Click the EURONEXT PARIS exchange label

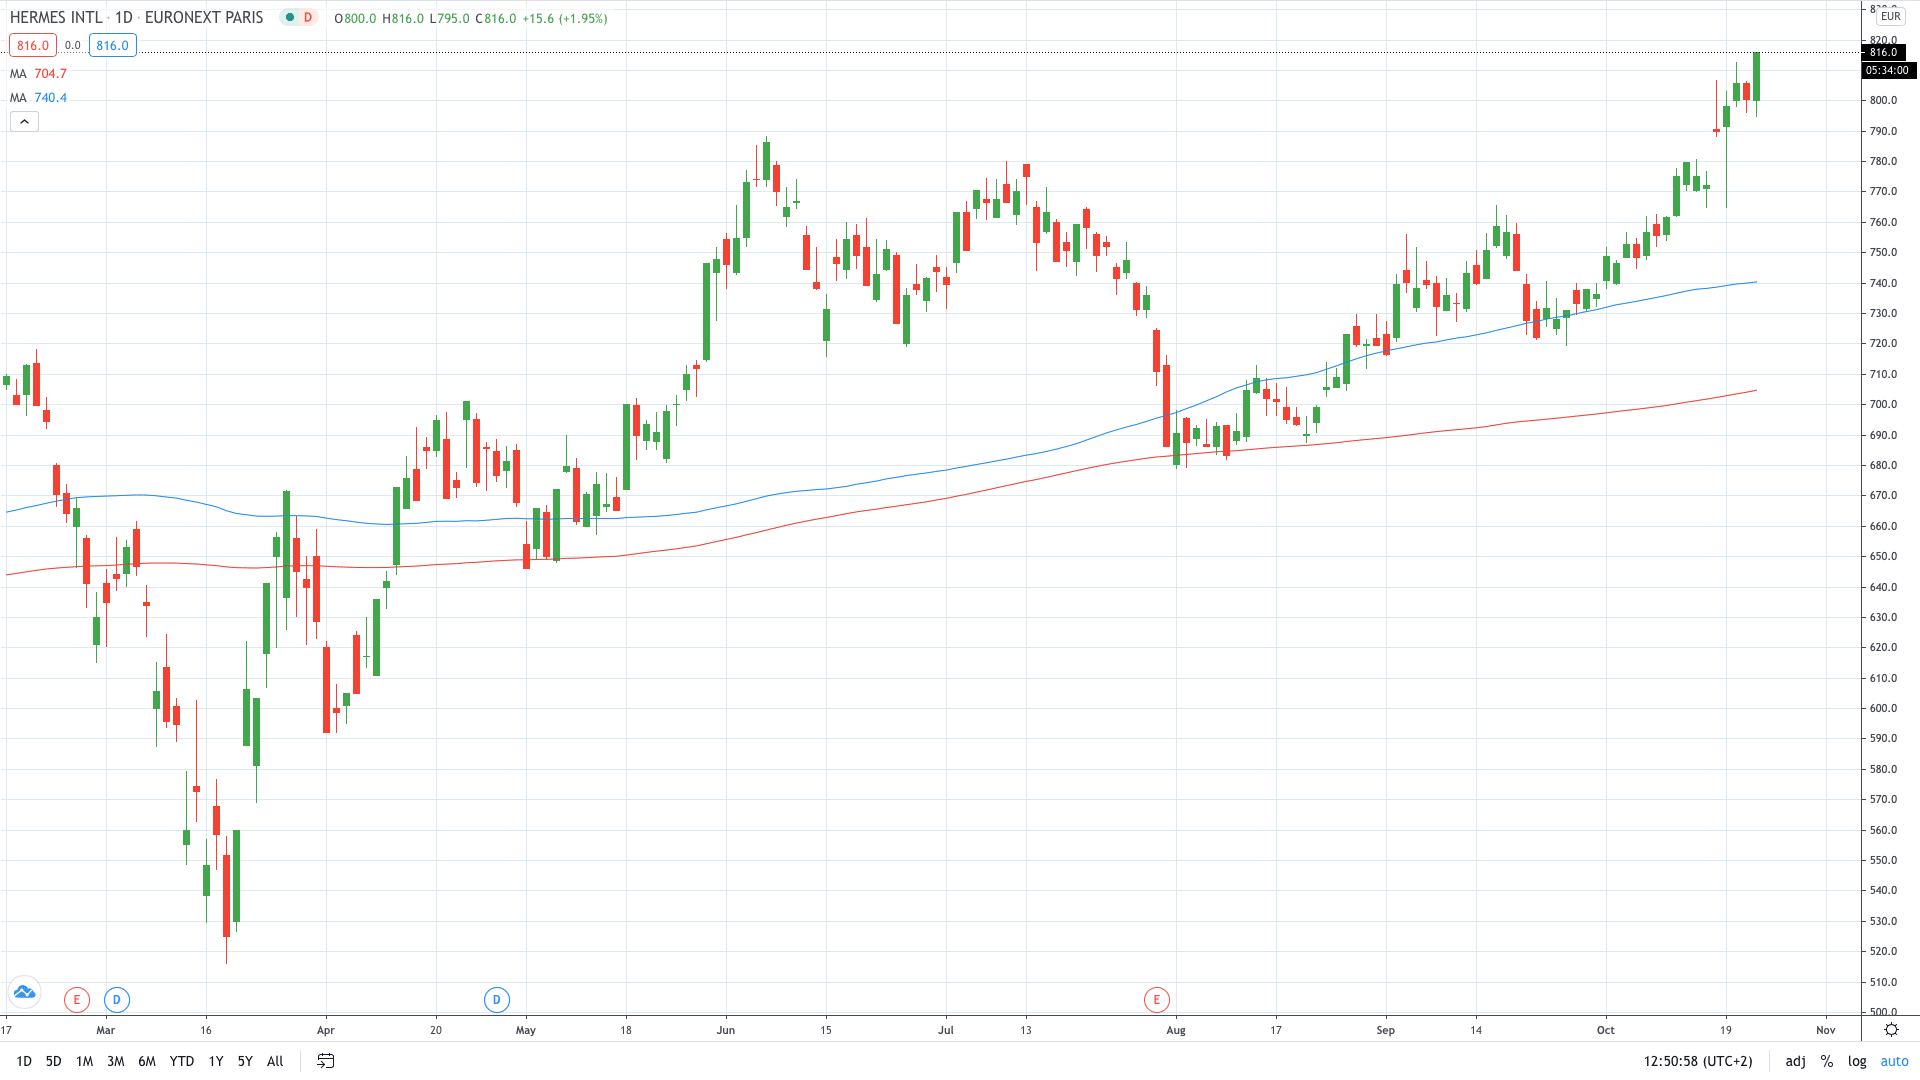click(204, 18)
